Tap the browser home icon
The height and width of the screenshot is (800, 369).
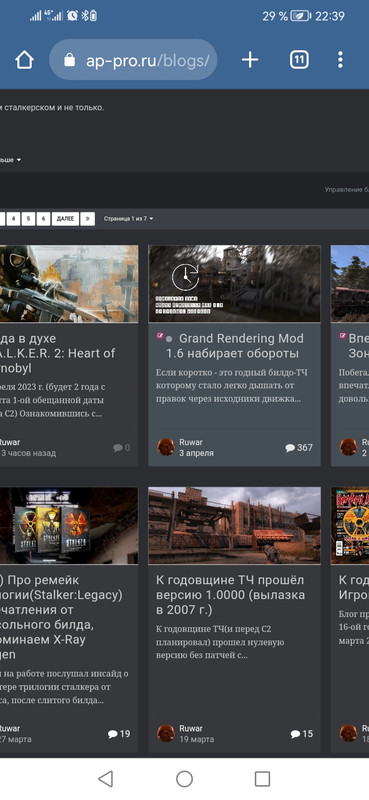(24, 60)
